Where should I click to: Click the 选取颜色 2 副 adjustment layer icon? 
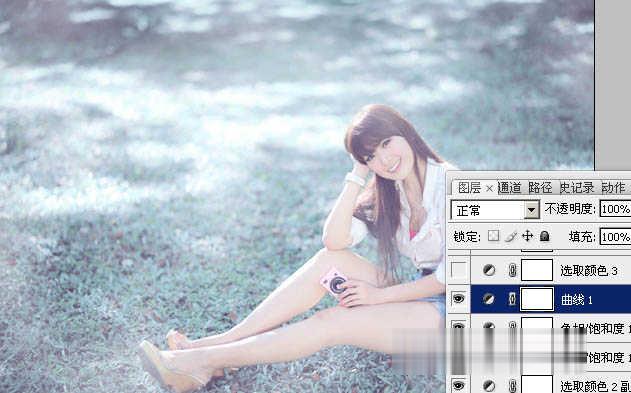point(489,386)
